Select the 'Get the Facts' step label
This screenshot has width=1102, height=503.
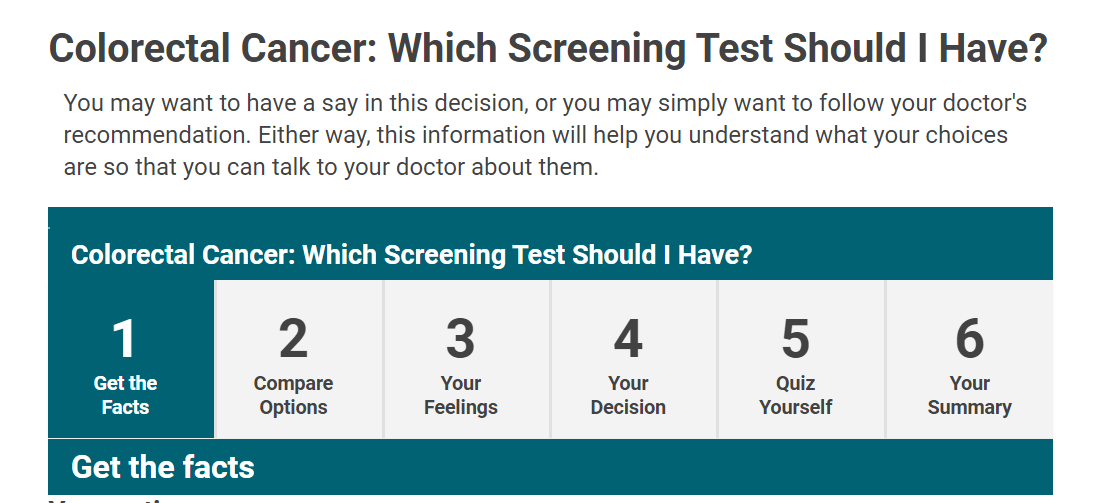click(x=125, y=395)
